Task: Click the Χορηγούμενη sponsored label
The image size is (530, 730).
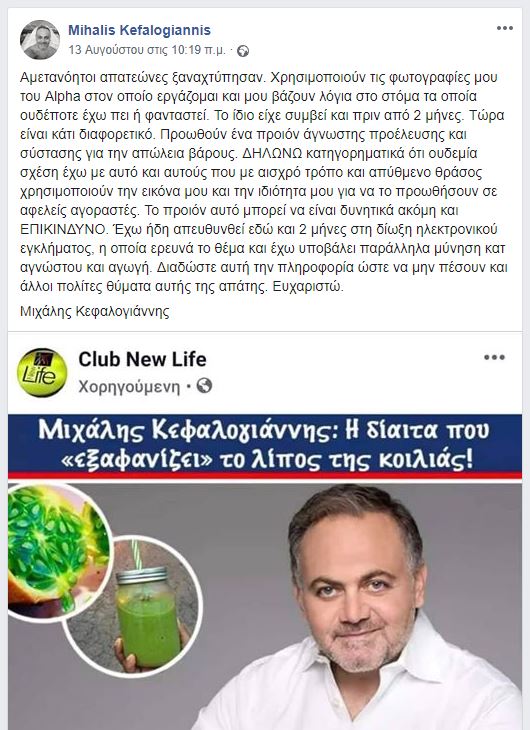Action: [x=129, y=386]
